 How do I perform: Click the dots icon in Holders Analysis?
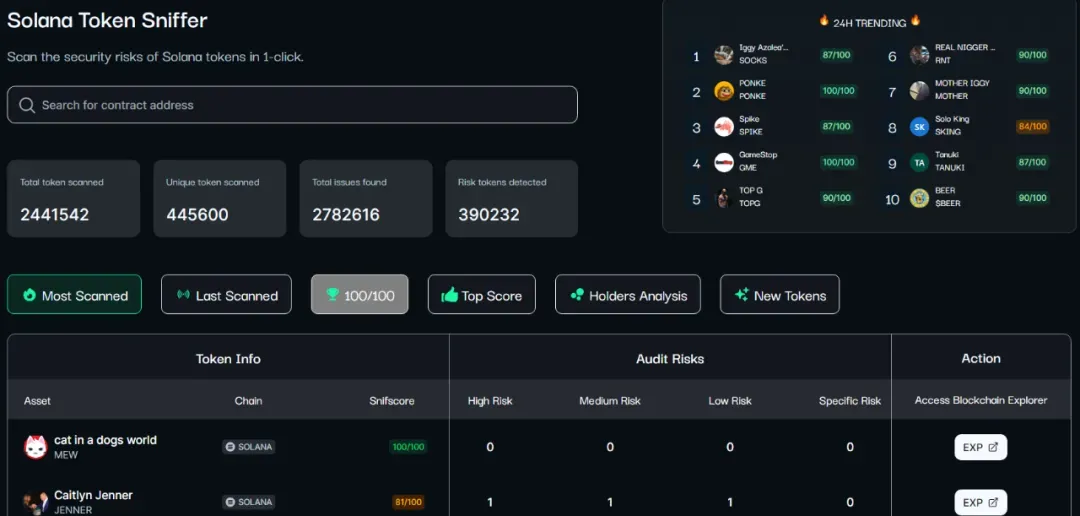[x=577, y=295]
